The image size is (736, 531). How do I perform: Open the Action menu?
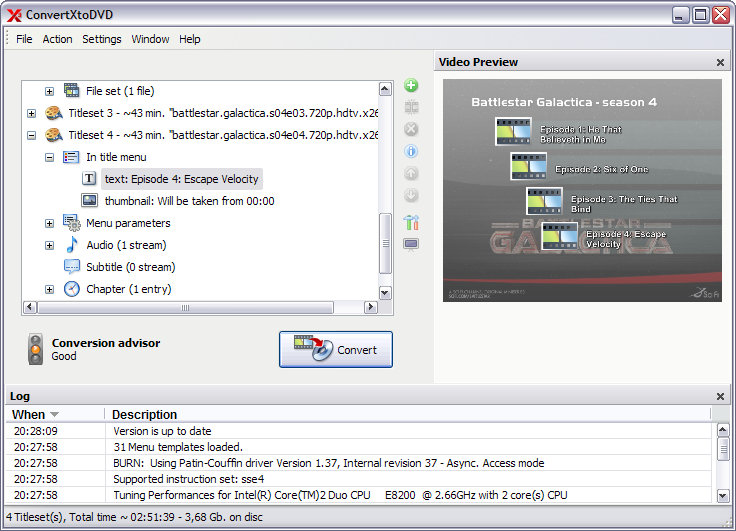[x=57, y=39]
